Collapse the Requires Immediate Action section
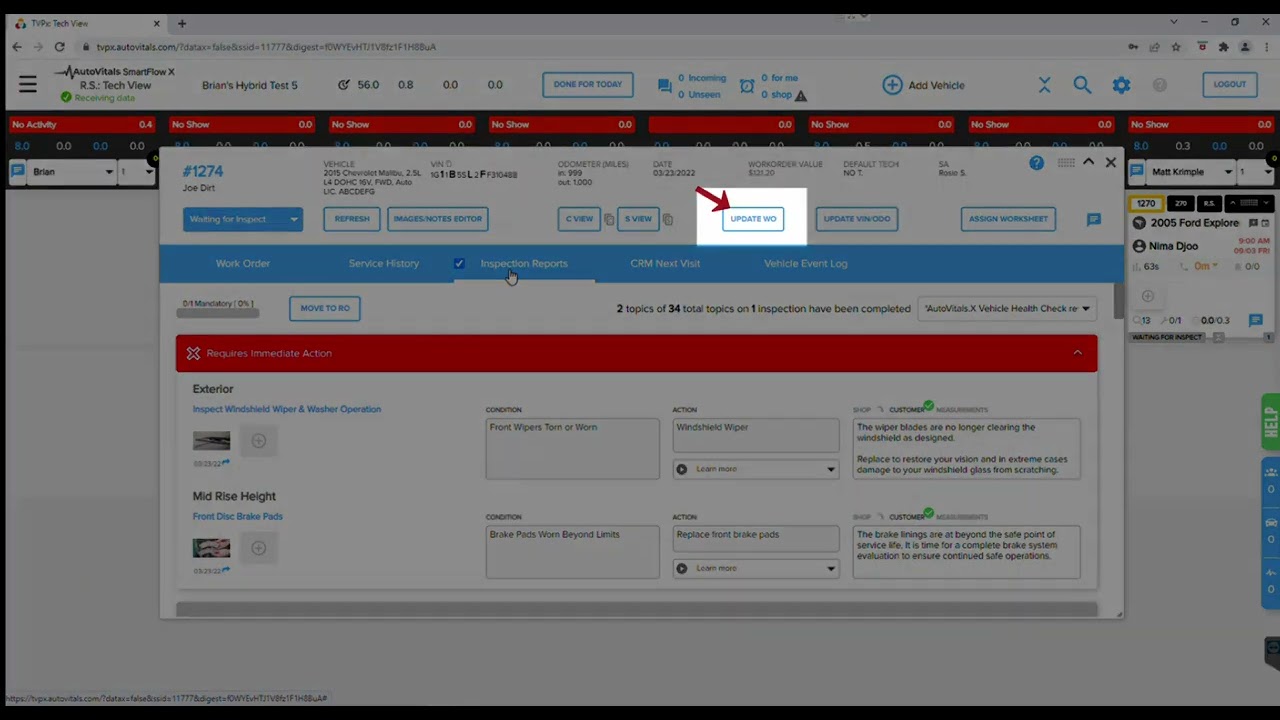The image size is (1280, 720). pos(1077,353)
